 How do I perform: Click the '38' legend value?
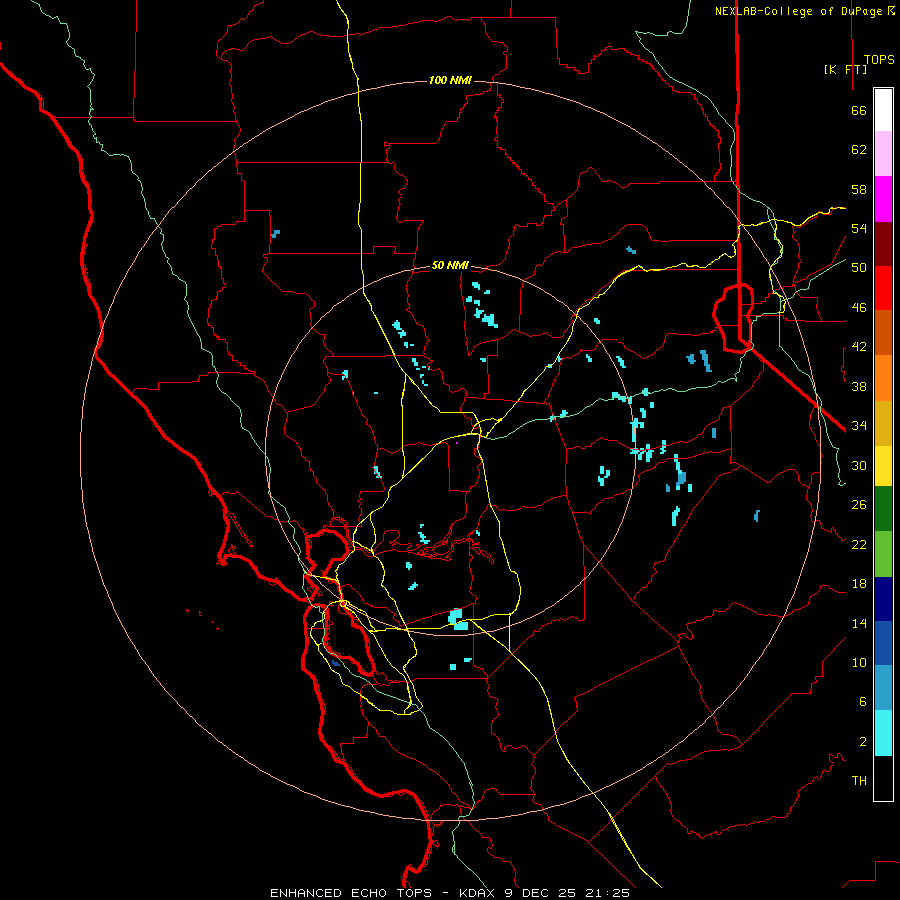859,386
